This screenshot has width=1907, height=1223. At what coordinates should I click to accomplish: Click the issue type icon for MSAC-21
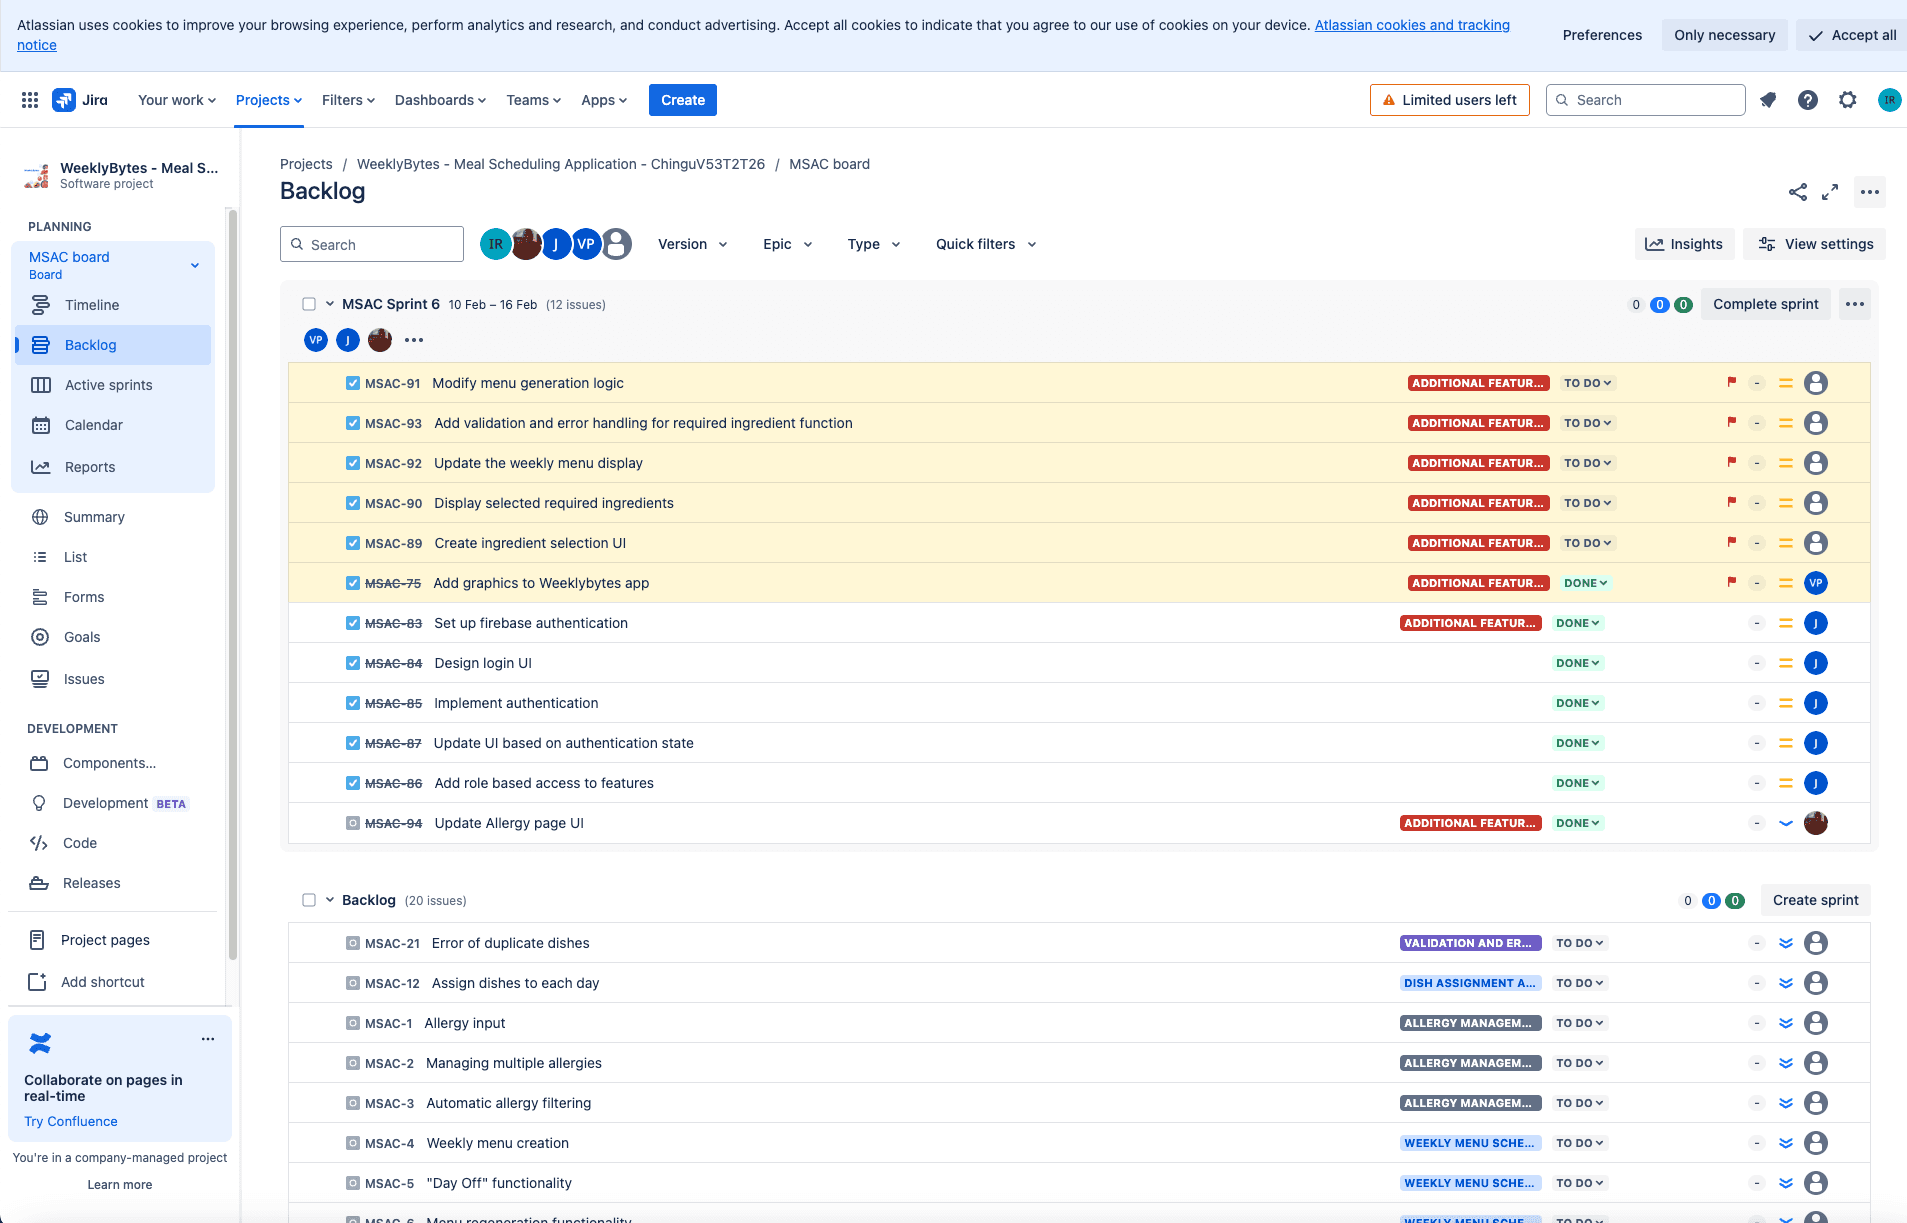coord(353,943)
